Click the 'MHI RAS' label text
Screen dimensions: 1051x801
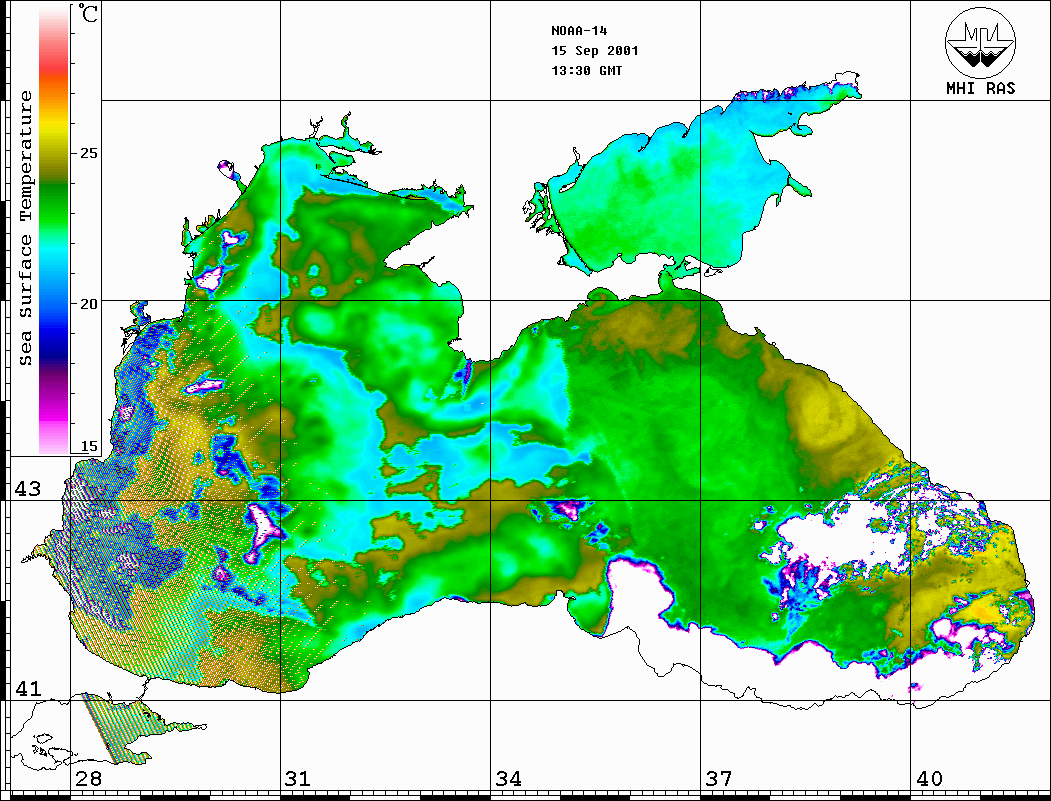(981, 88)
